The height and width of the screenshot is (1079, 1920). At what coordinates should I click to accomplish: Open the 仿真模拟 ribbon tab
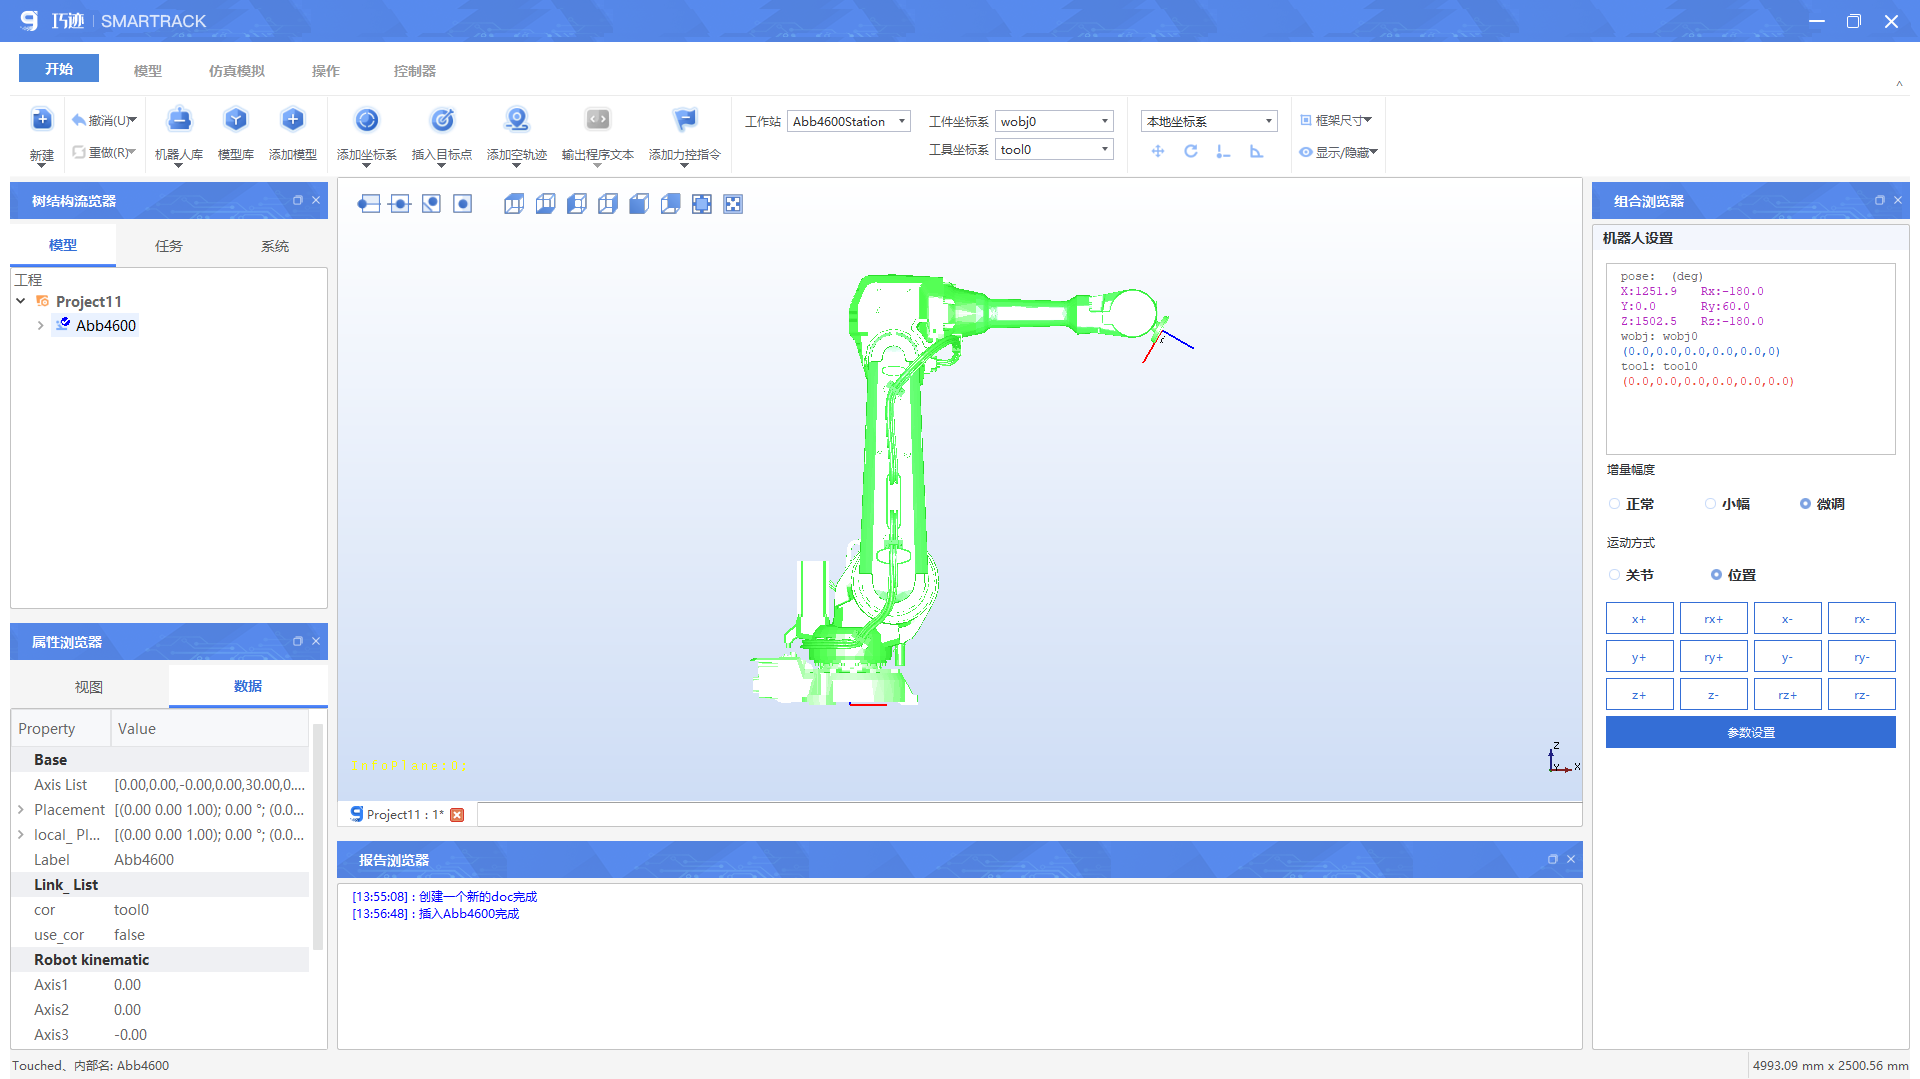point(237,71)
